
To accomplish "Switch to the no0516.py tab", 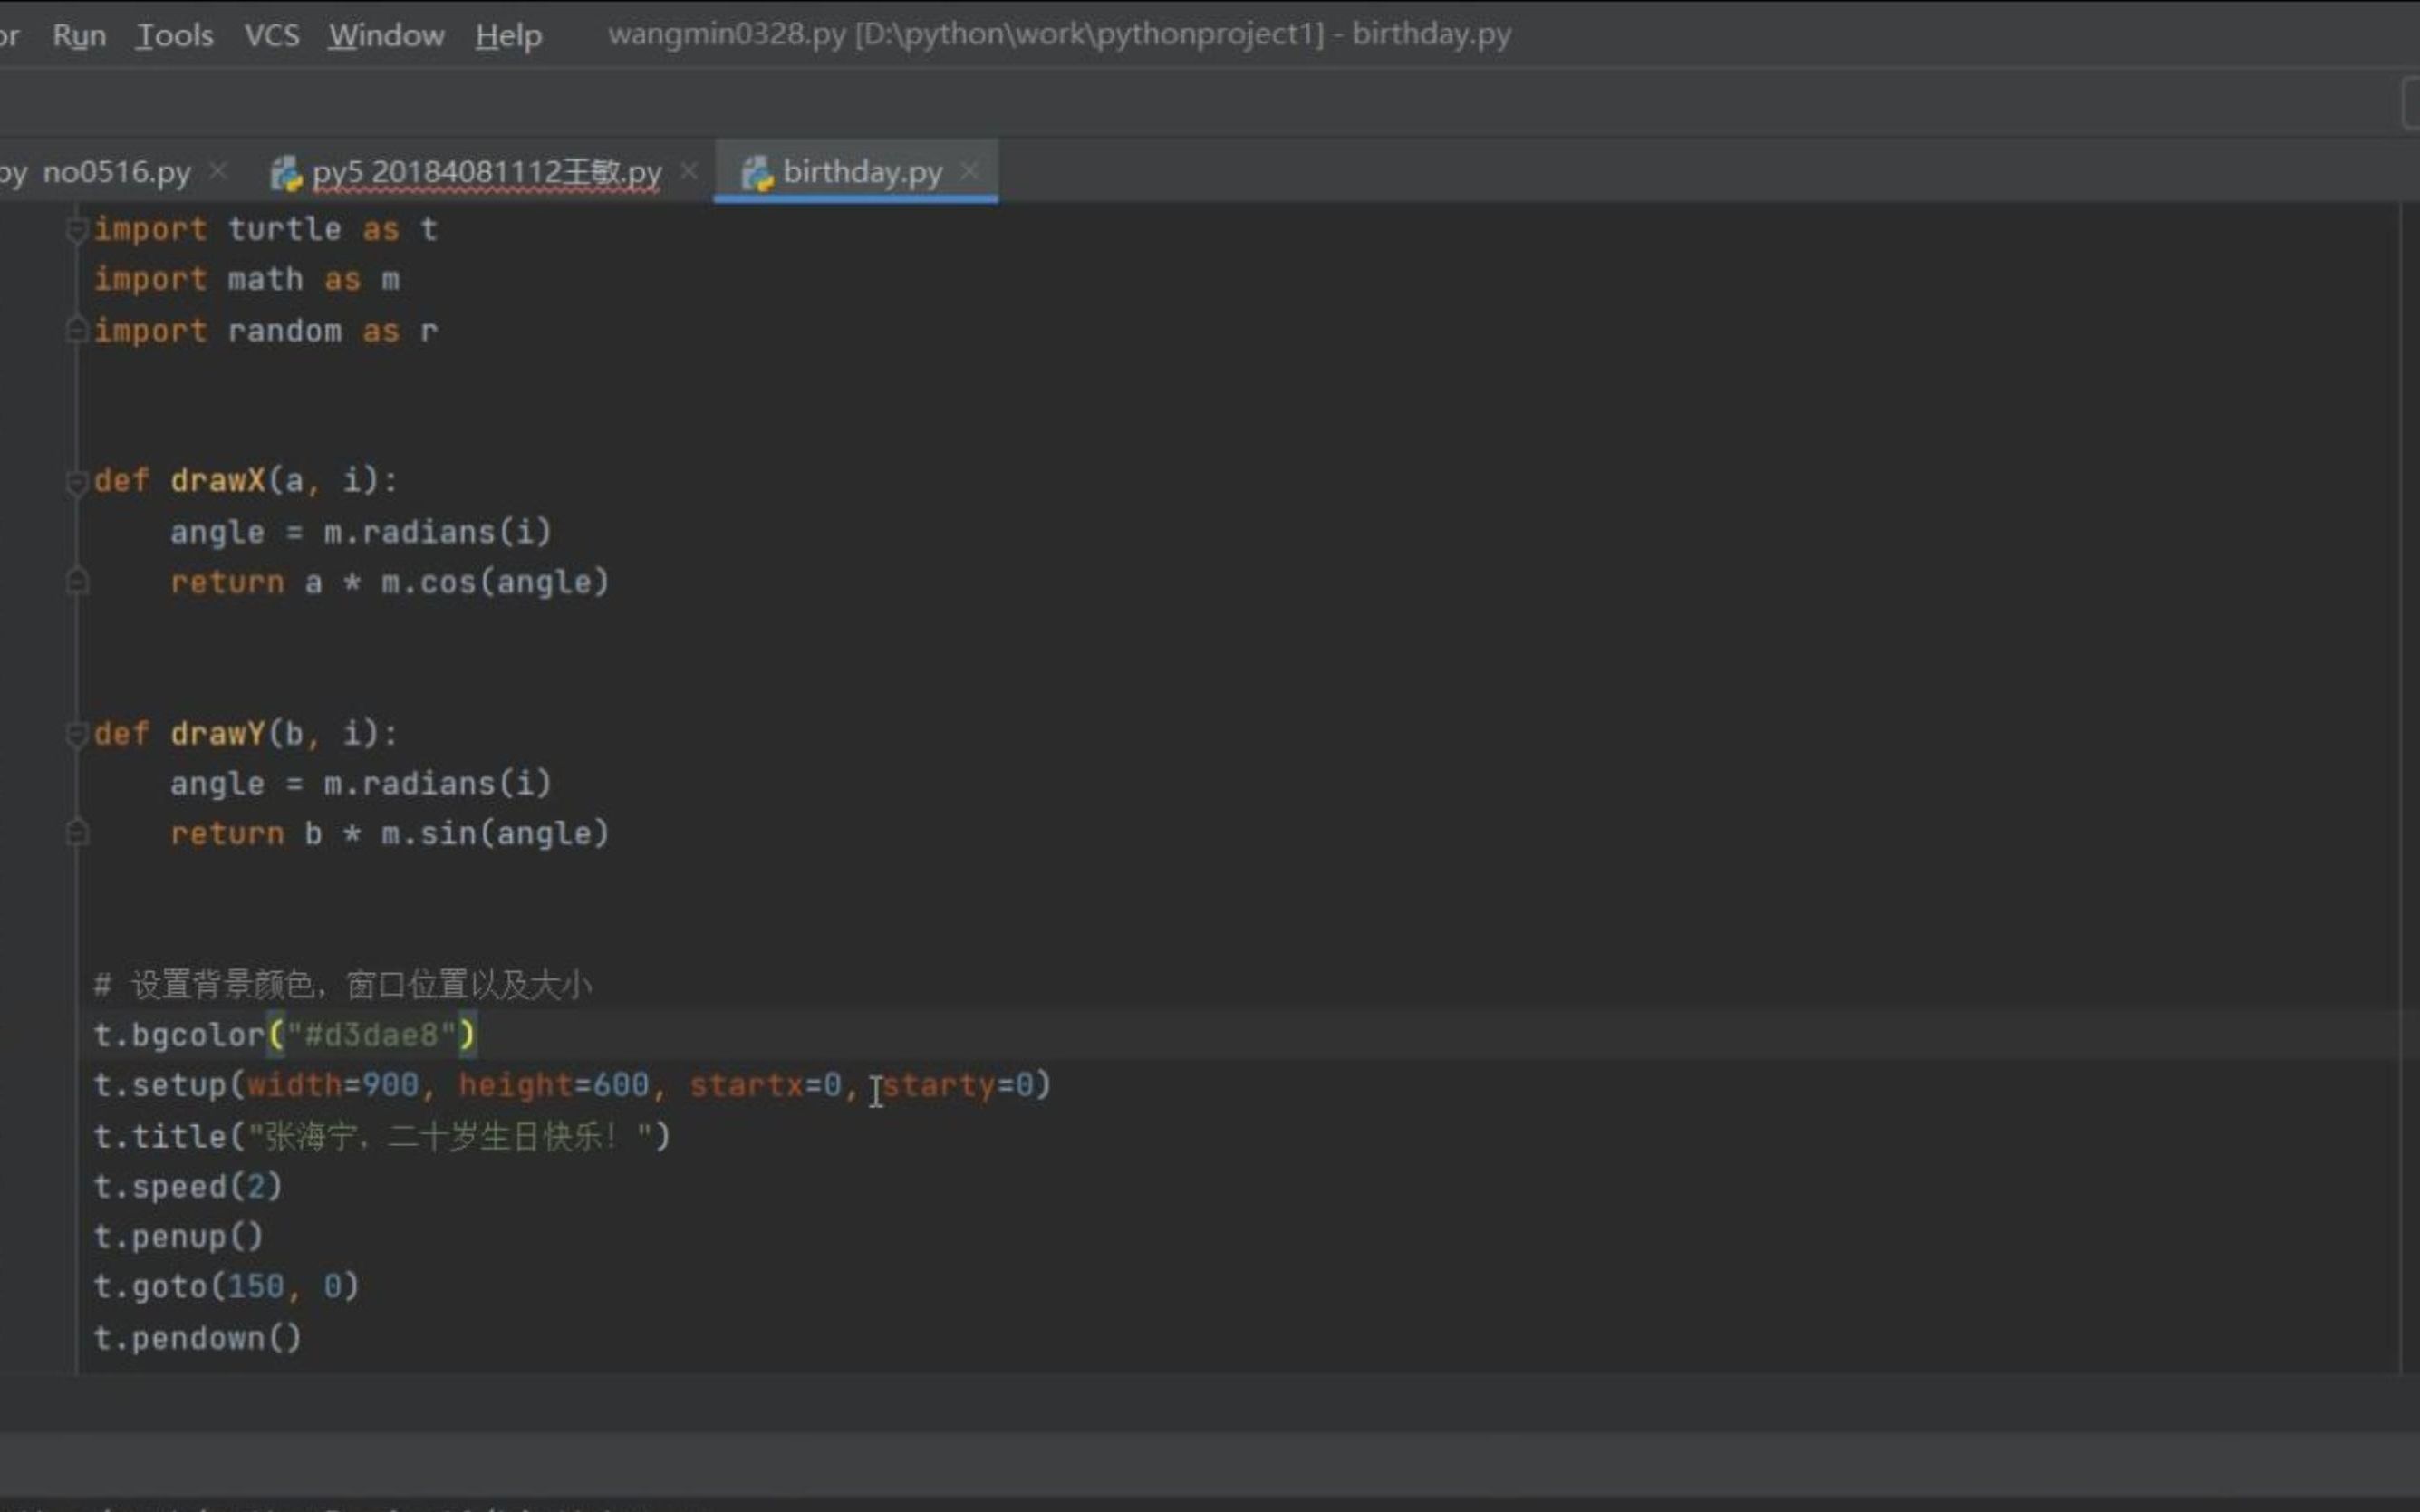I will click(x=116, y=172).
